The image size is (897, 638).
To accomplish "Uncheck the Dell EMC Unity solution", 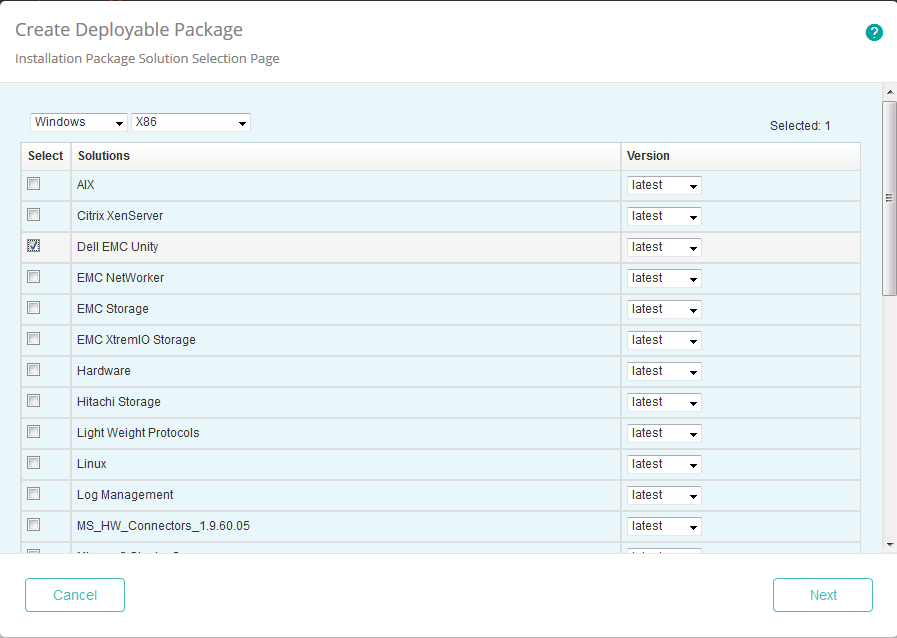I will (x=33, y=246).
